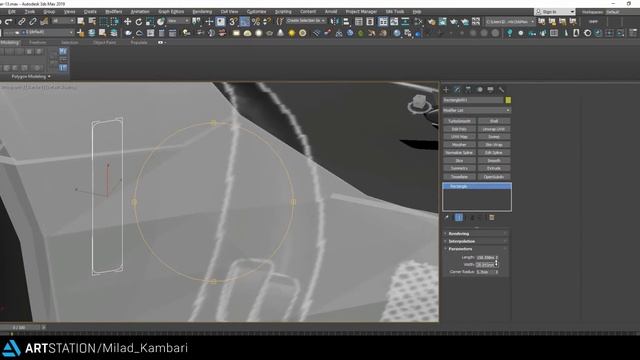
Task: Apply the TurboSmooth modifier button
Action: [x=459, y=121]
